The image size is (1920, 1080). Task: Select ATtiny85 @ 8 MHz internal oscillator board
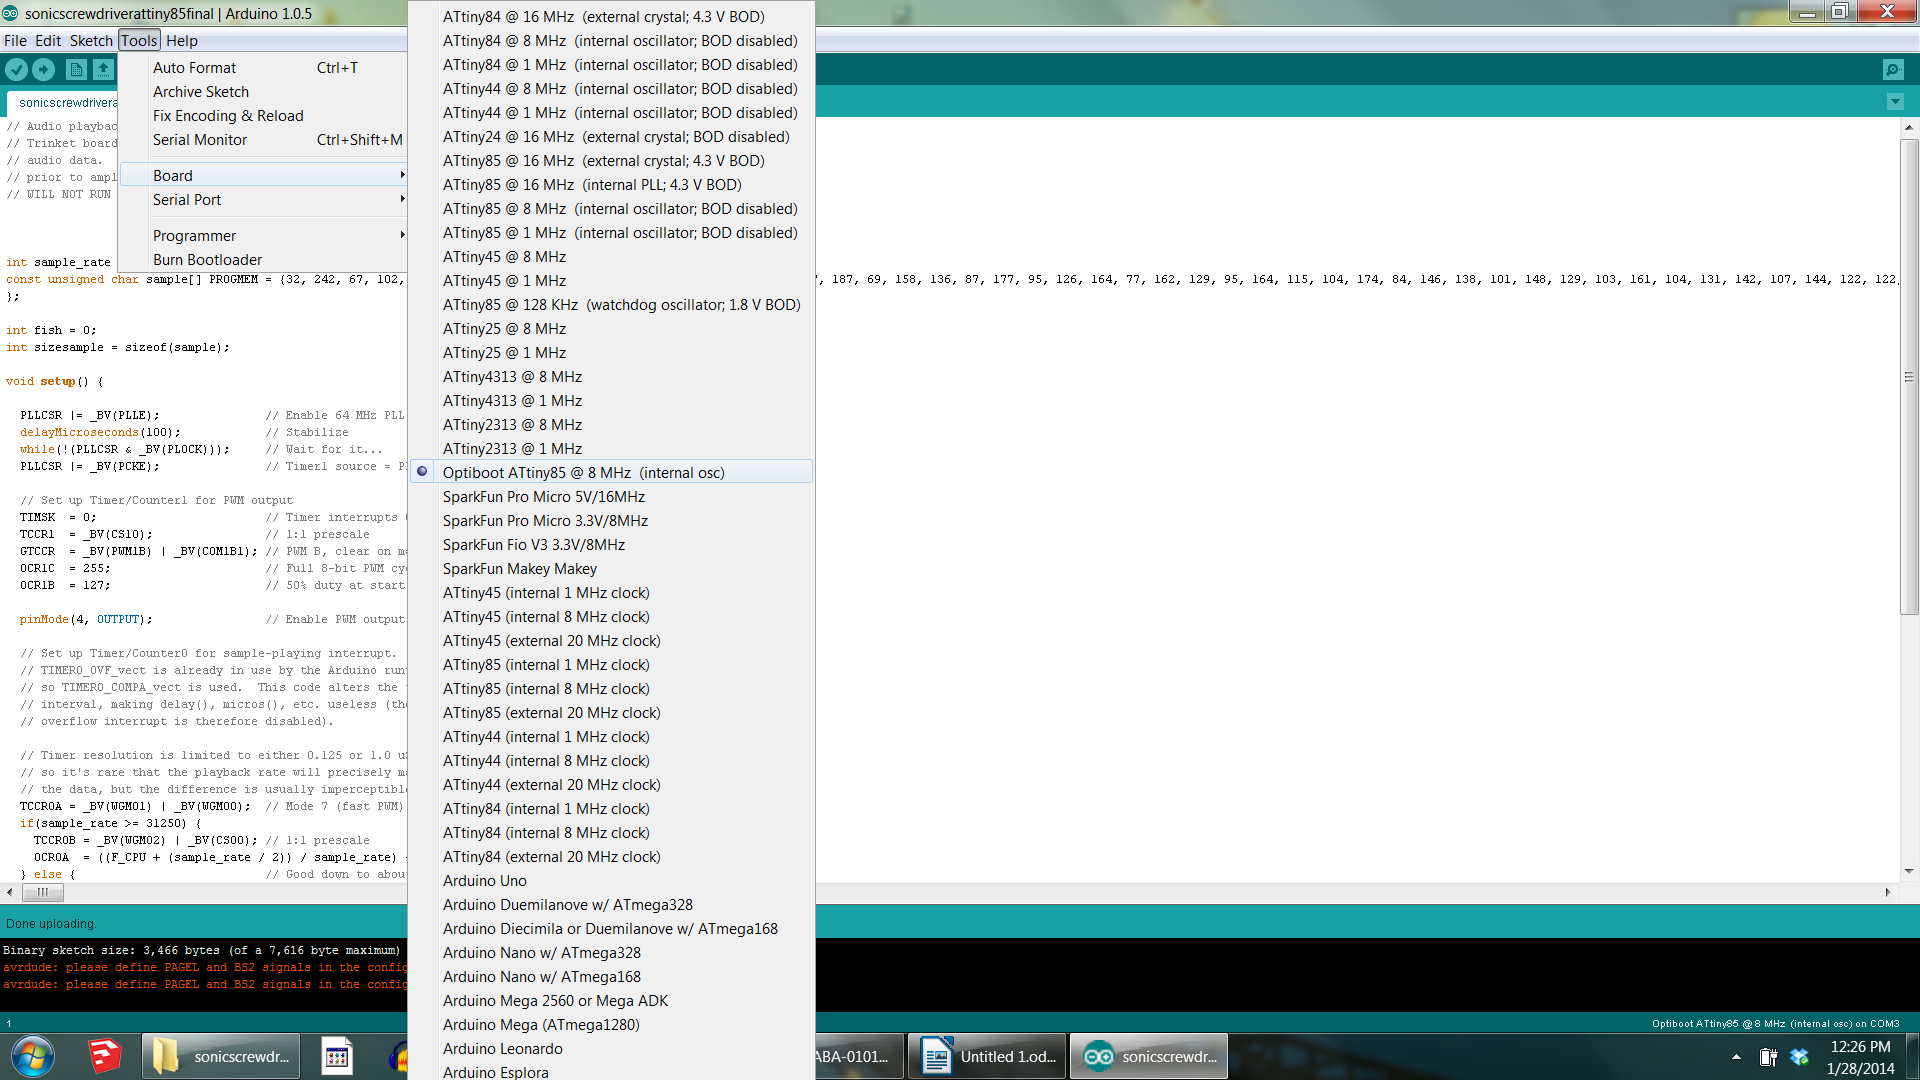(x=620, y=209)
